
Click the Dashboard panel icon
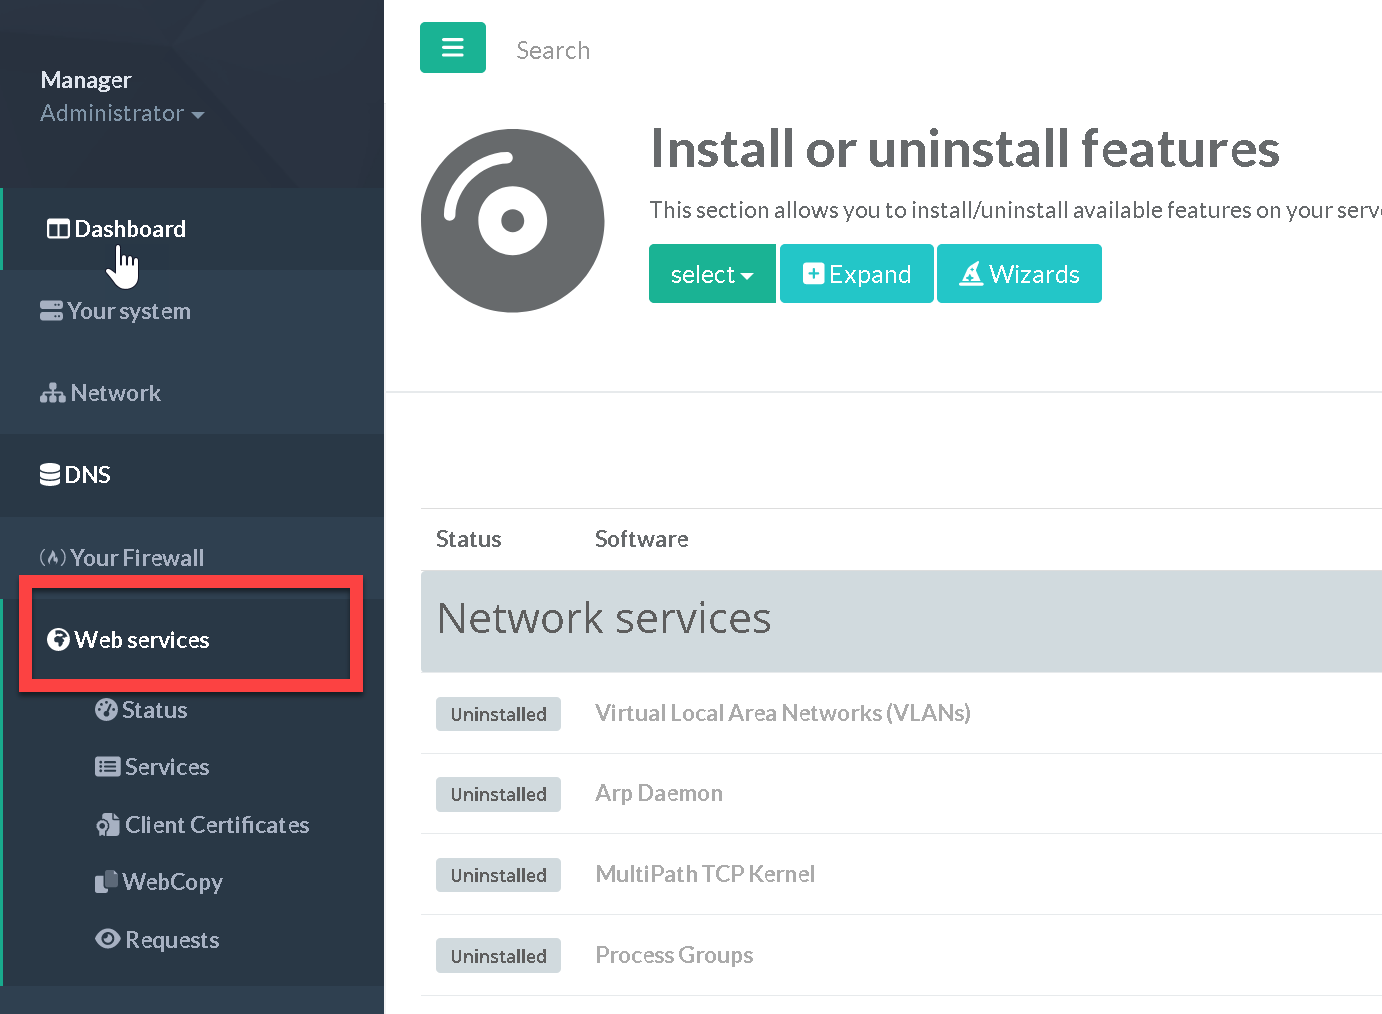click(58, 229)
